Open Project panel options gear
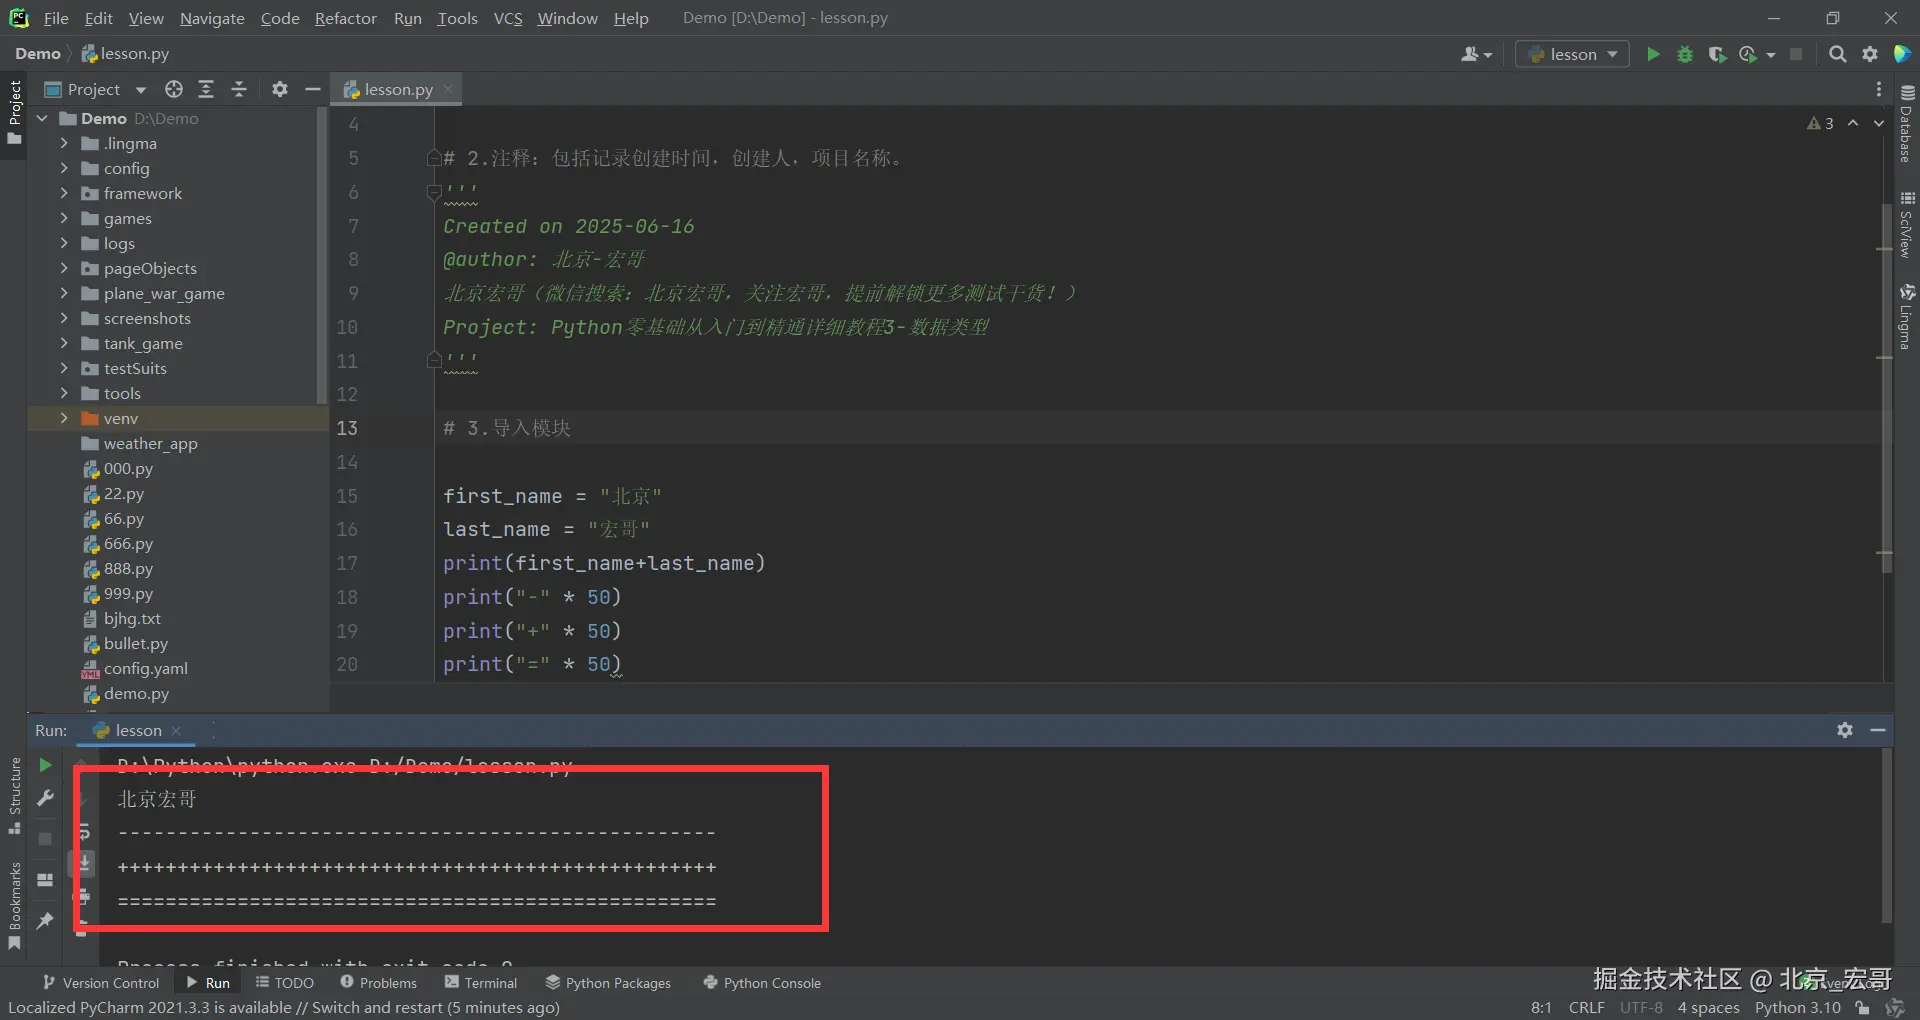1920x1020 pixels. coord(280,89)
